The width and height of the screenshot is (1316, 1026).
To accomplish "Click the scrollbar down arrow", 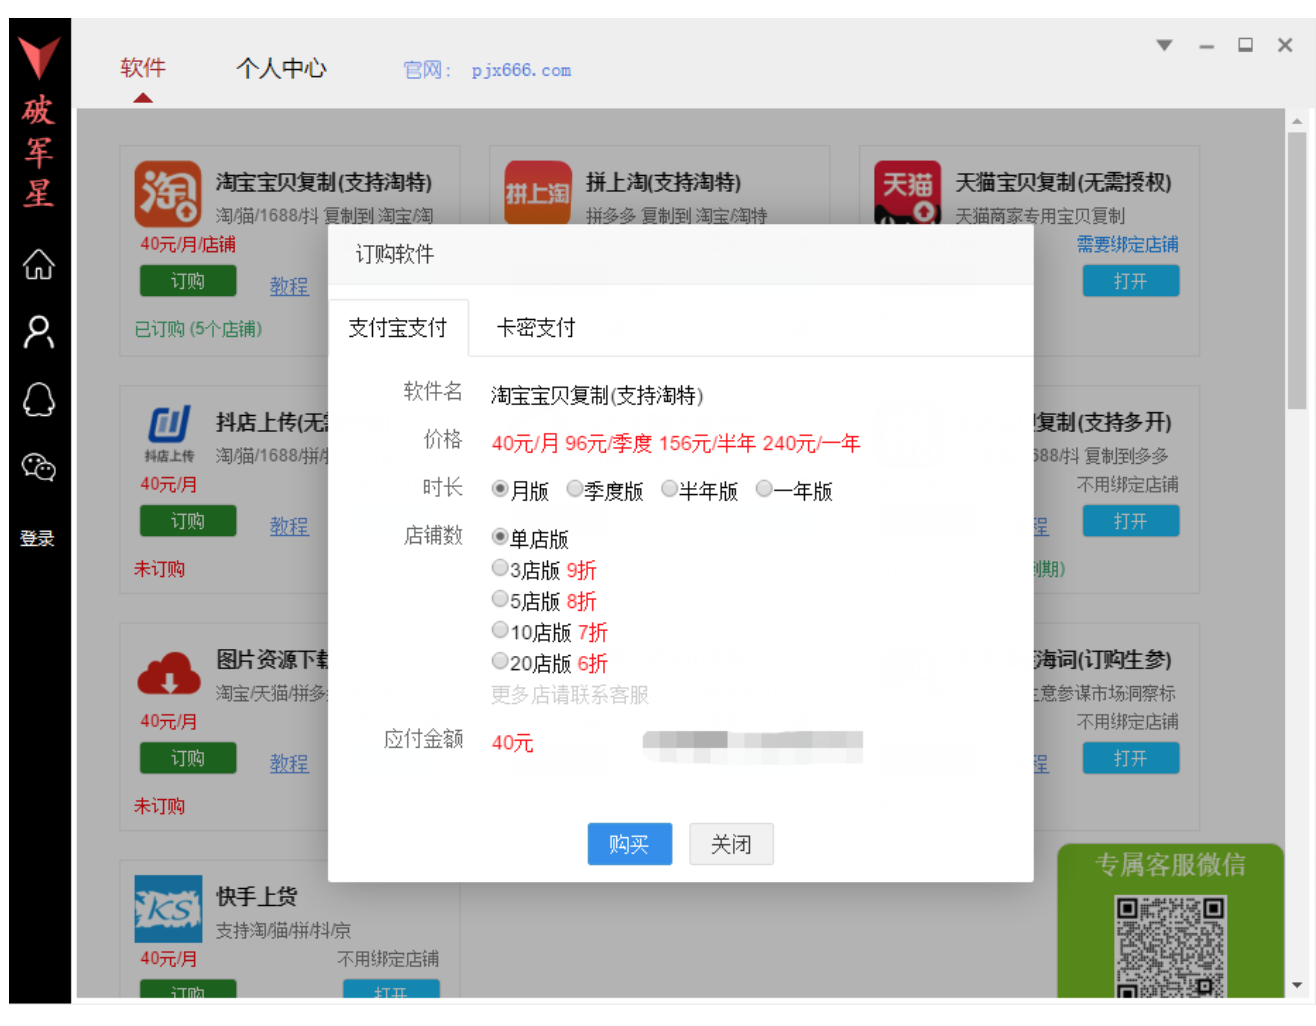I will [1297, 986].
